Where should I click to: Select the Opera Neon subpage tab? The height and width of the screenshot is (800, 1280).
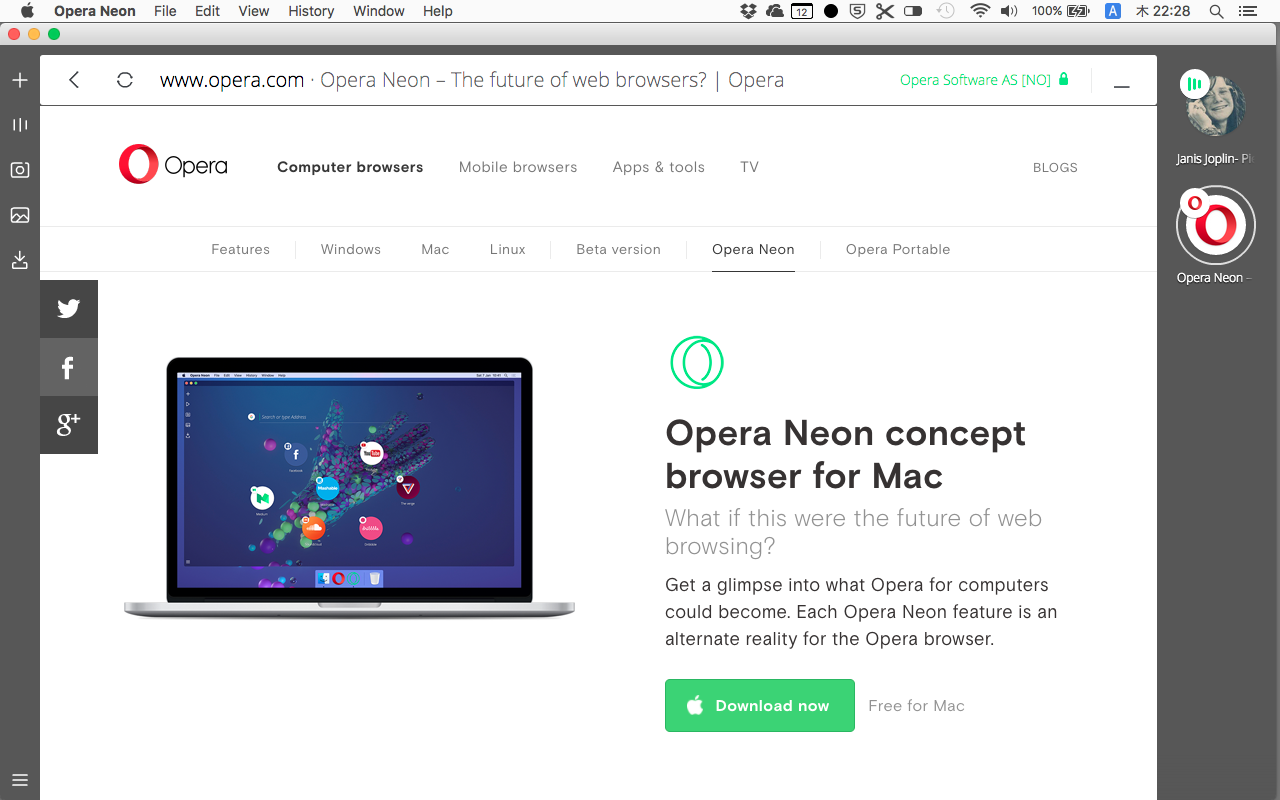(x=753, y=249)
